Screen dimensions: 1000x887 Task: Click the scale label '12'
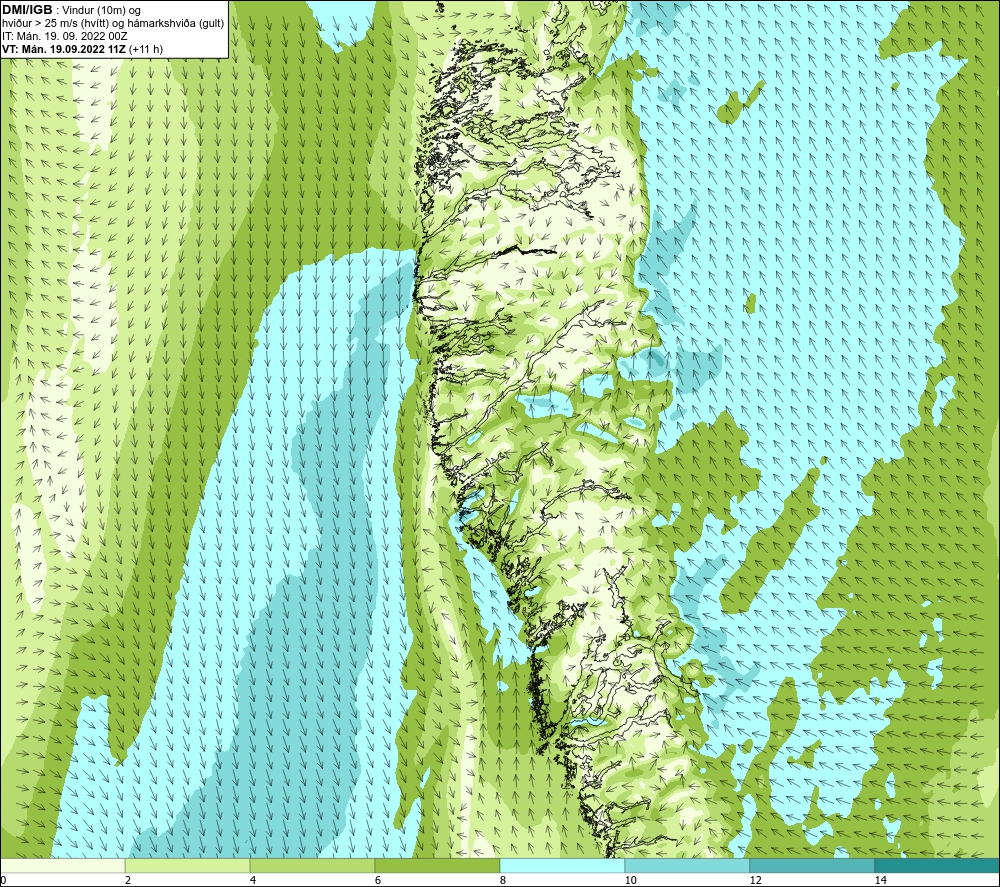click(755, 880)
